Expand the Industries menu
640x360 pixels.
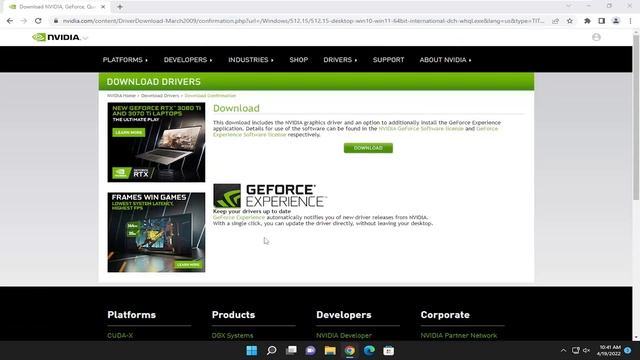[x=251, y=60]
